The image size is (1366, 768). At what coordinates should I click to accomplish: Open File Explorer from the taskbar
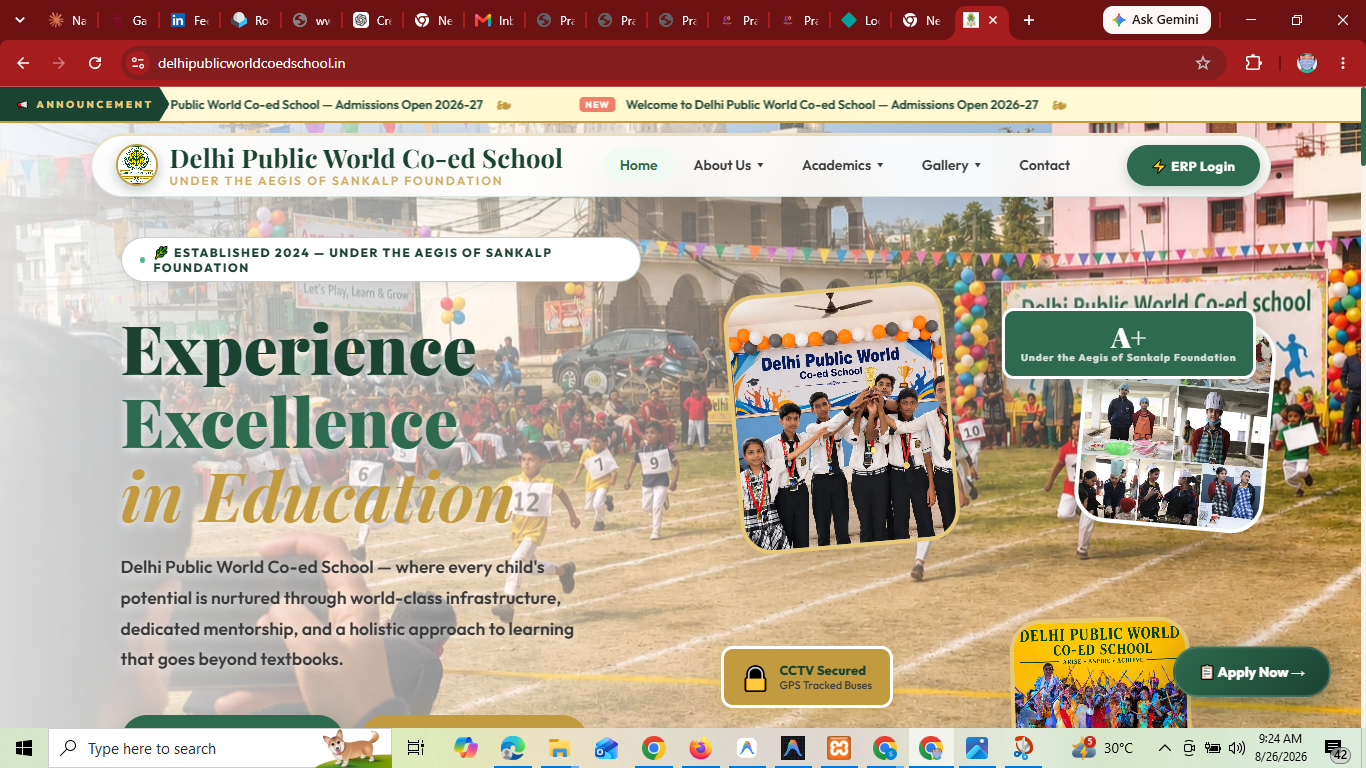pos(558,748)
